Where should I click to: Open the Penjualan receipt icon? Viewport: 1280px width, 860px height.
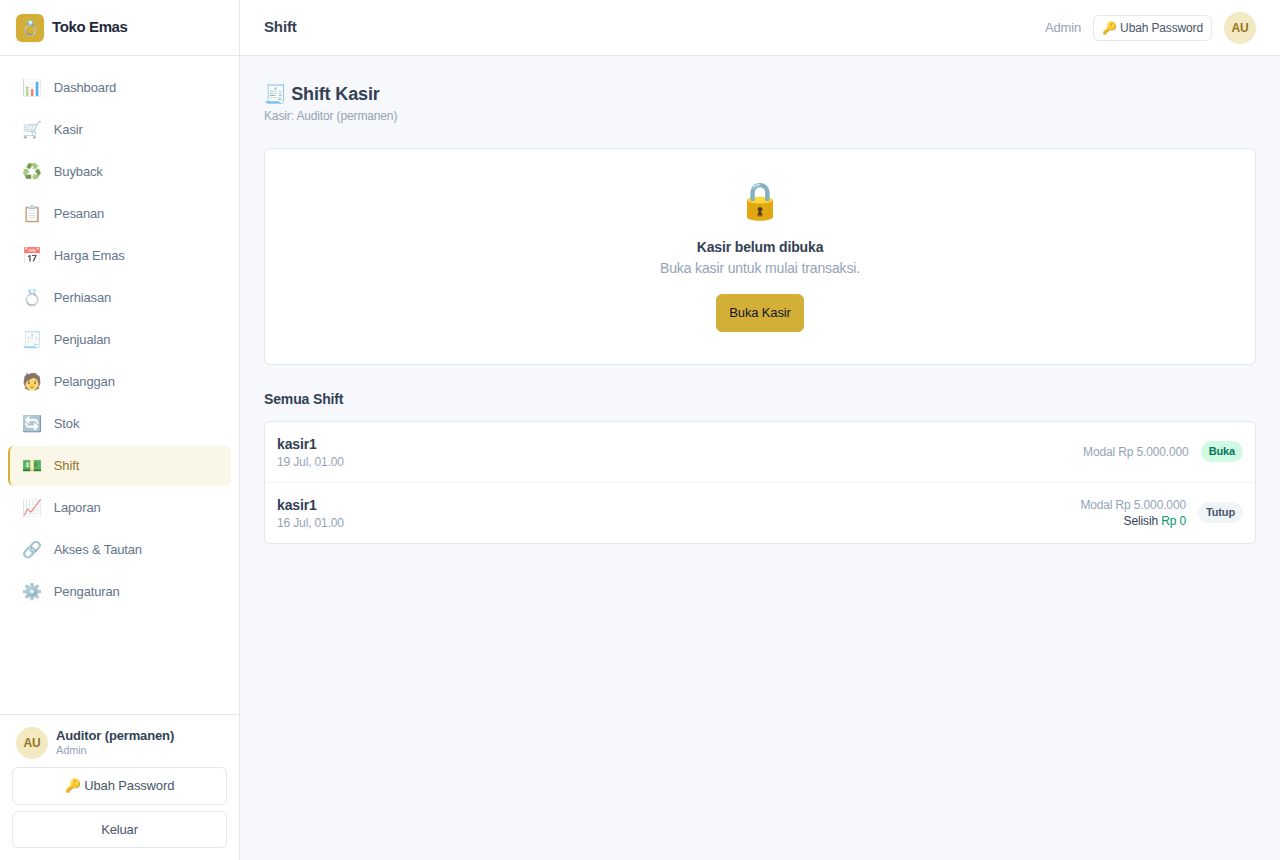(x=32, y=340)
